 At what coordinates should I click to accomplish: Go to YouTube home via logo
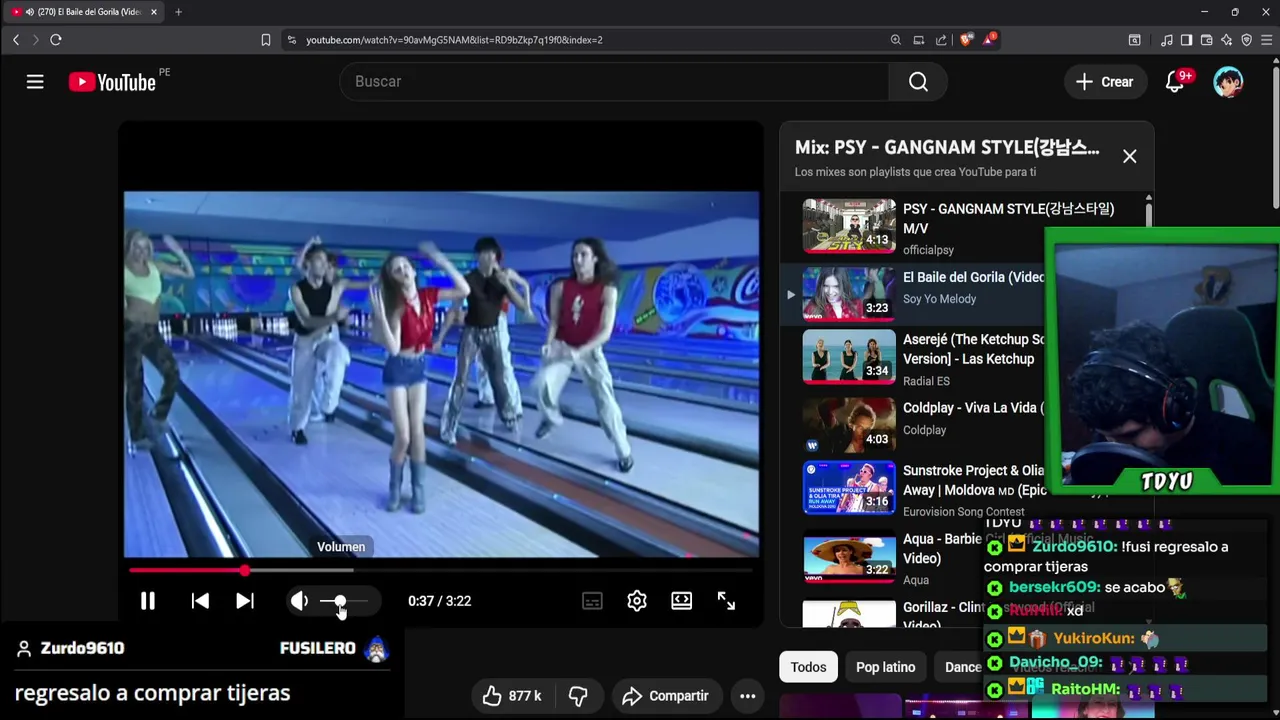click(x=112, y=82)
